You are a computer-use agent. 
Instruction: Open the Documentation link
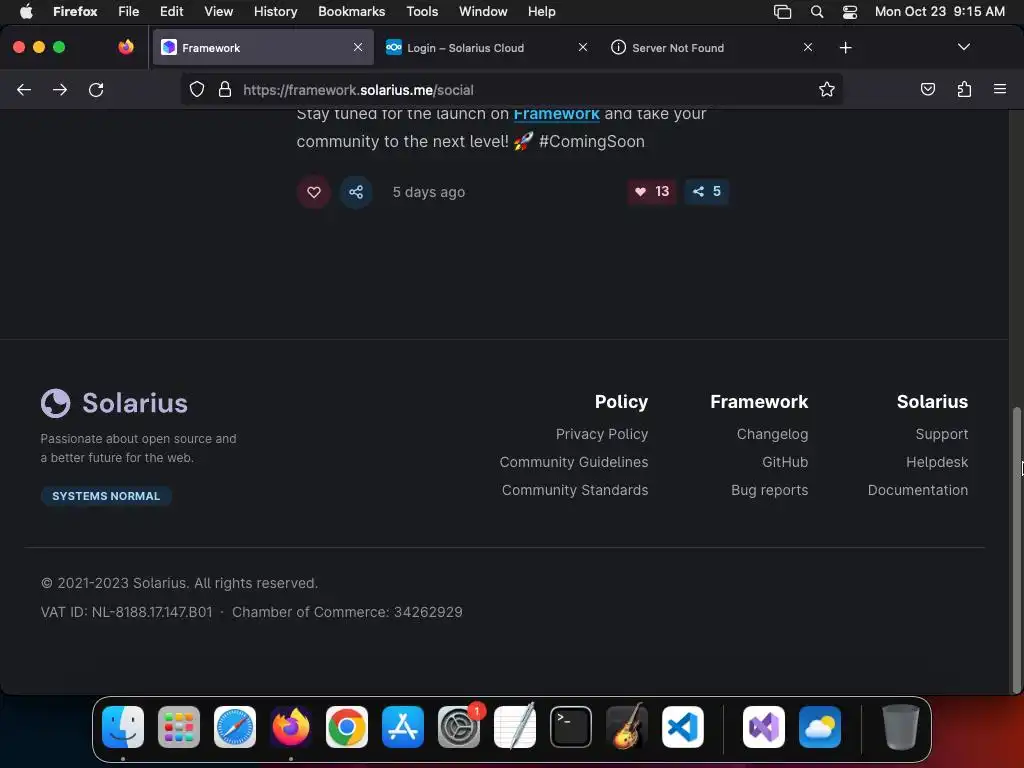[x=918, y=490]
